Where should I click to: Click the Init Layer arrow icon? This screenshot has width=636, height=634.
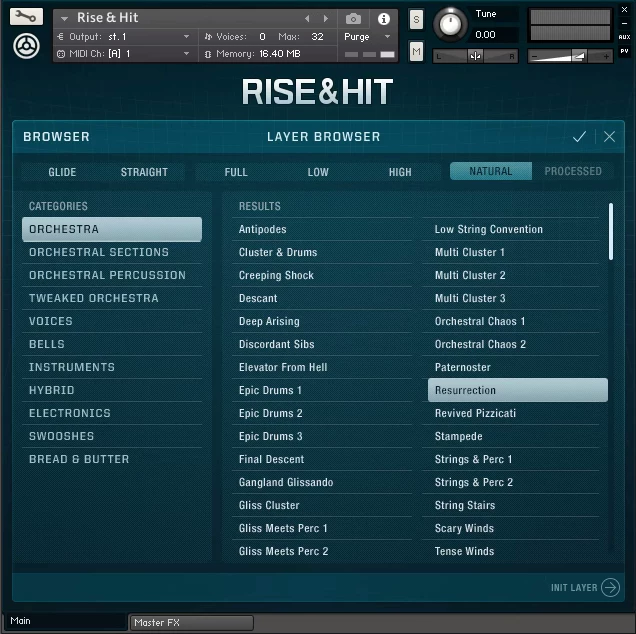click(610, 587)
